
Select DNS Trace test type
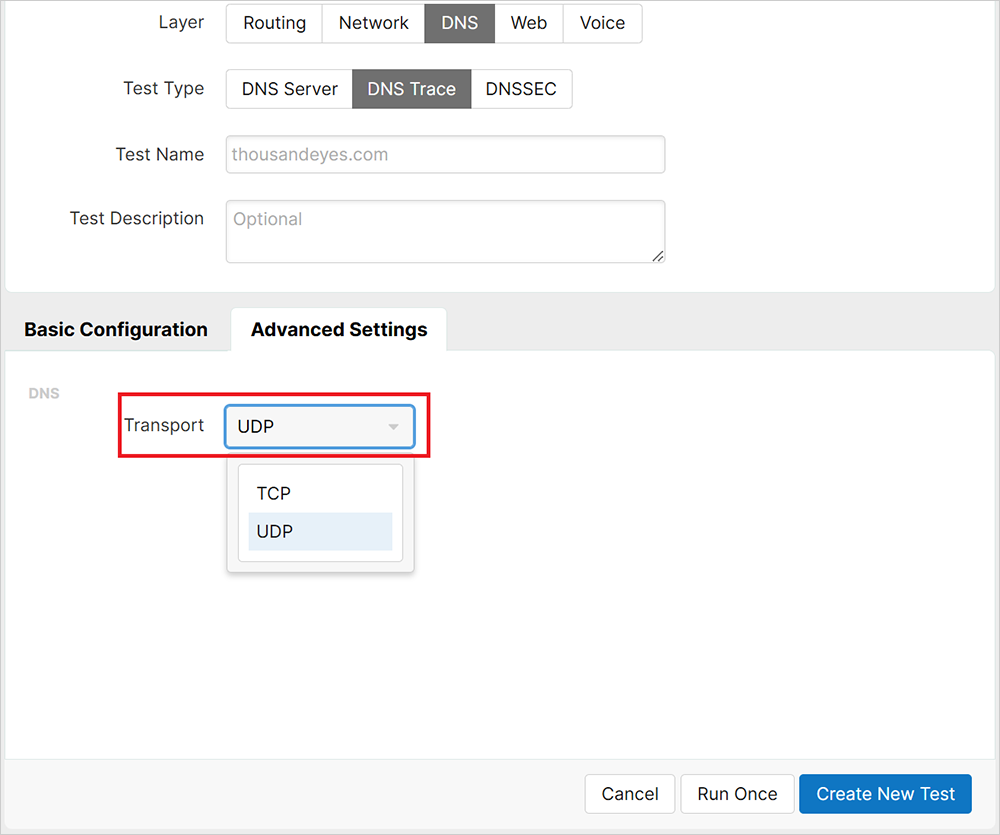[411, 89]
